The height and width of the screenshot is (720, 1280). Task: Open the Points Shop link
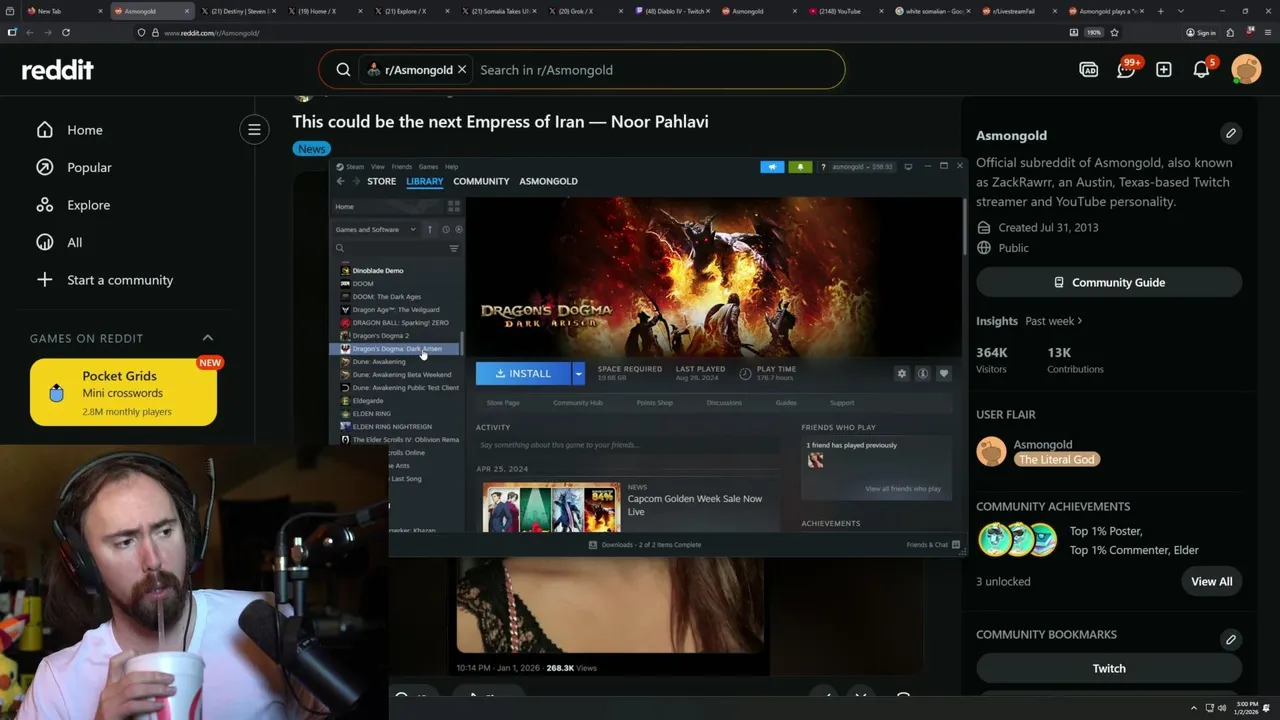[655, 403]
